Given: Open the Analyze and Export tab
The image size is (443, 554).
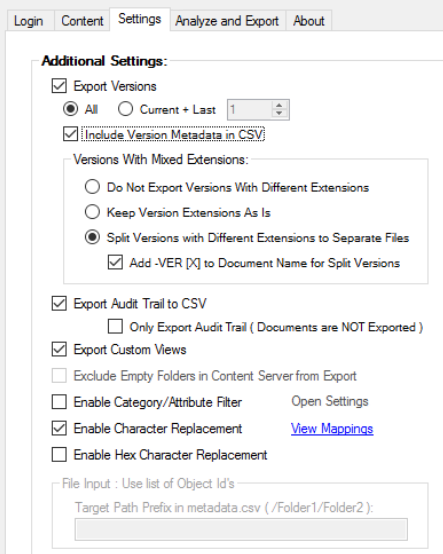Looking at the screenshot, I should point(227,21).
